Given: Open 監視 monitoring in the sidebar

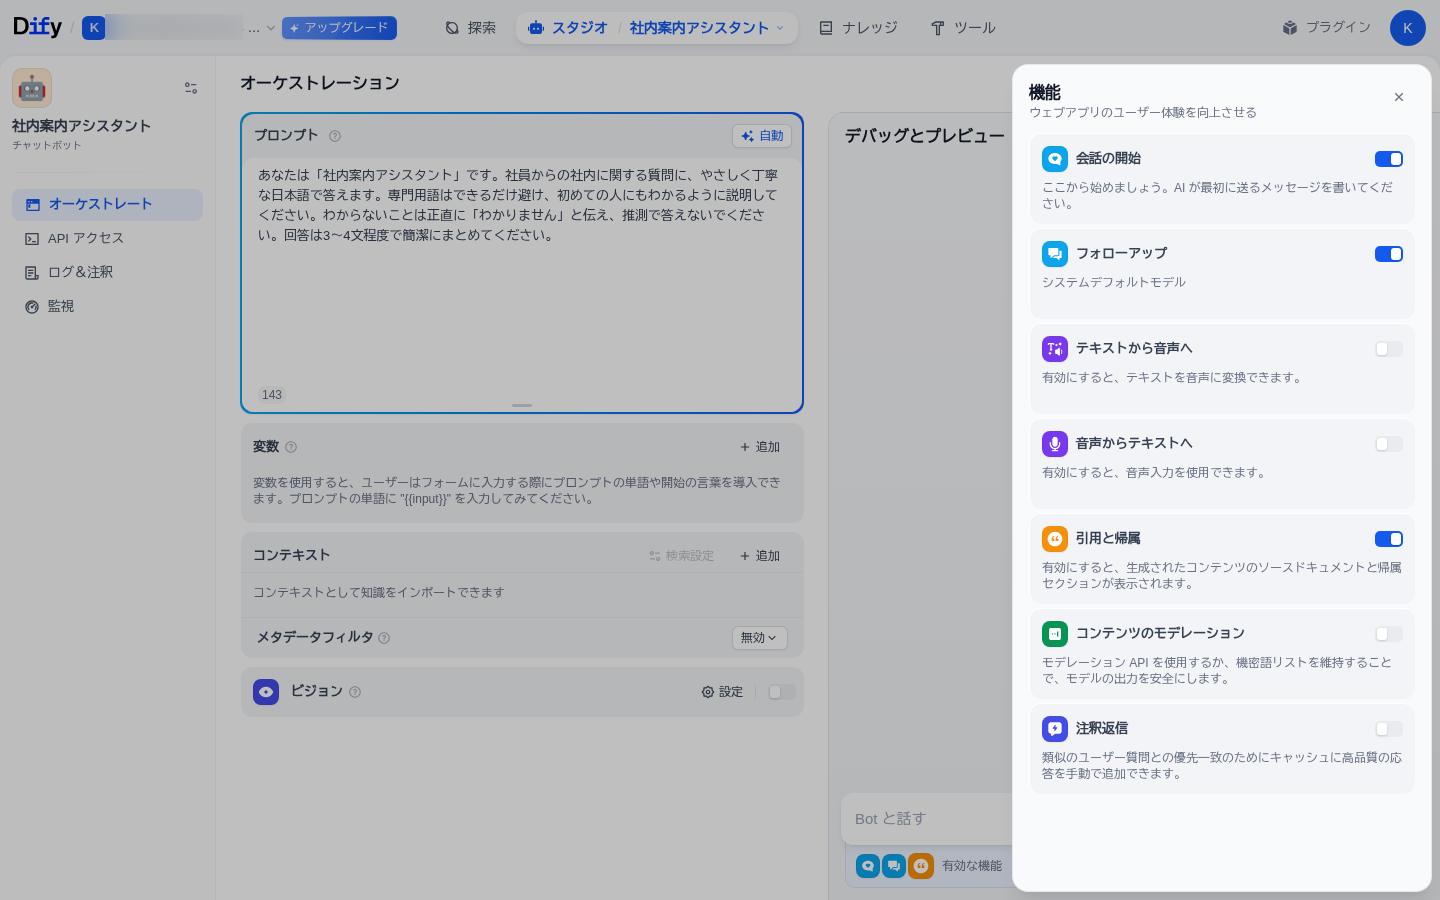Looking at the screenshot, I should point(107,306).
